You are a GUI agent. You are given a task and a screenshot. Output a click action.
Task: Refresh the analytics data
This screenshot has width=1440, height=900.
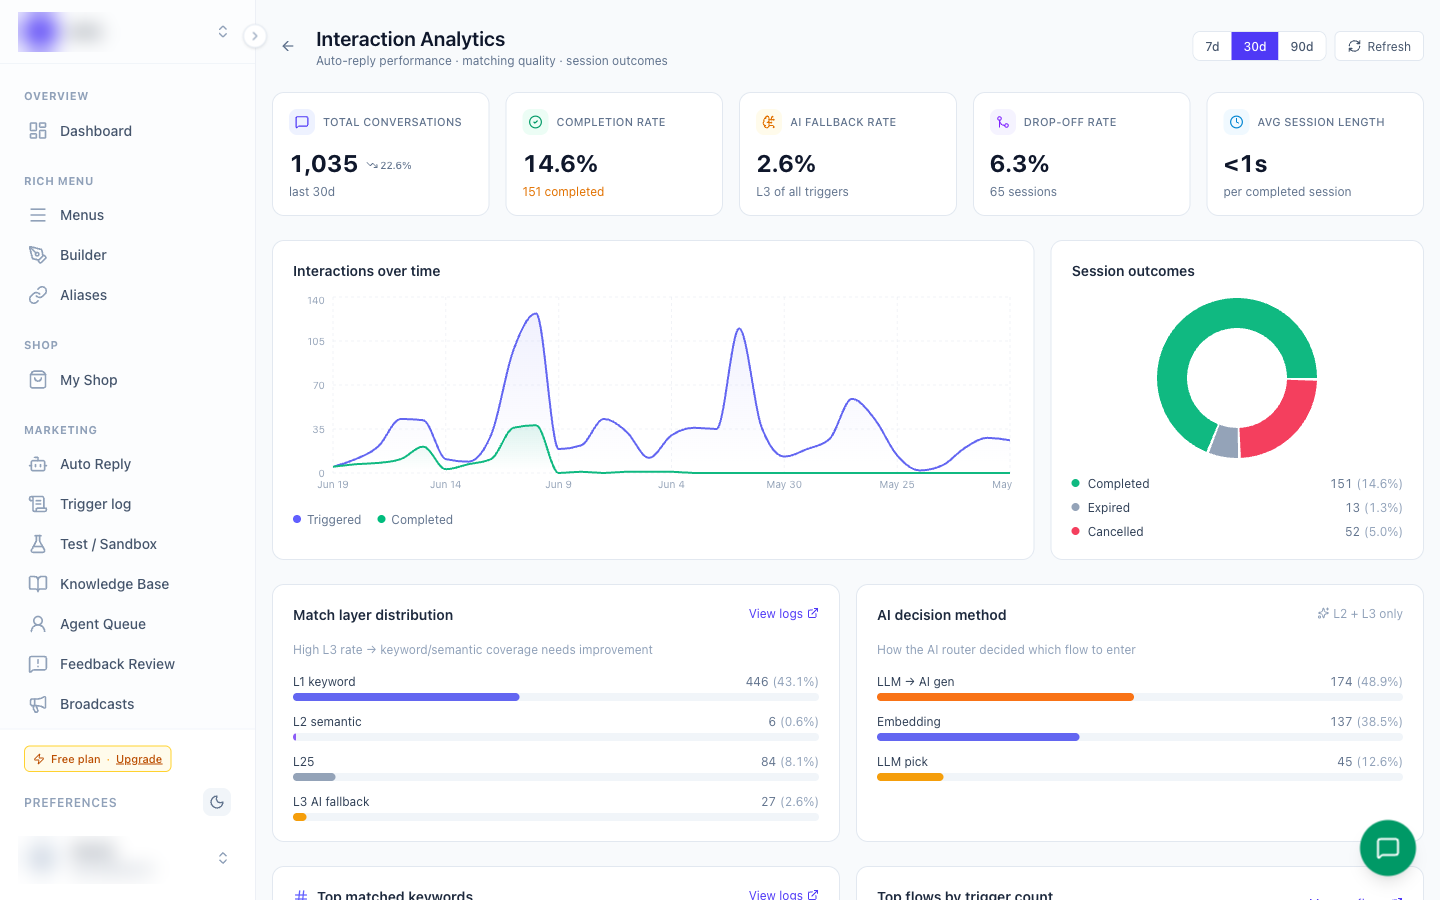click(x=1379, y=46)
